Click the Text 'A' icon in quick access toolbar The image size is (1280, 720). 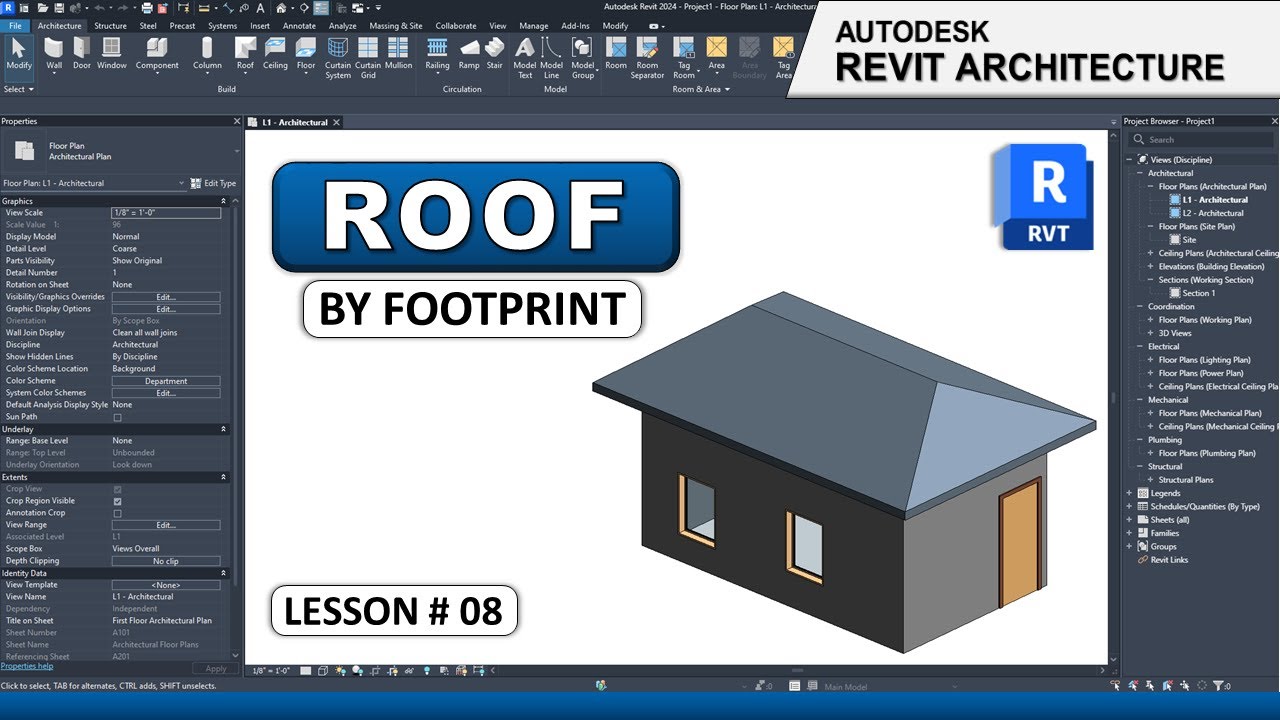[x=259, y=8]
